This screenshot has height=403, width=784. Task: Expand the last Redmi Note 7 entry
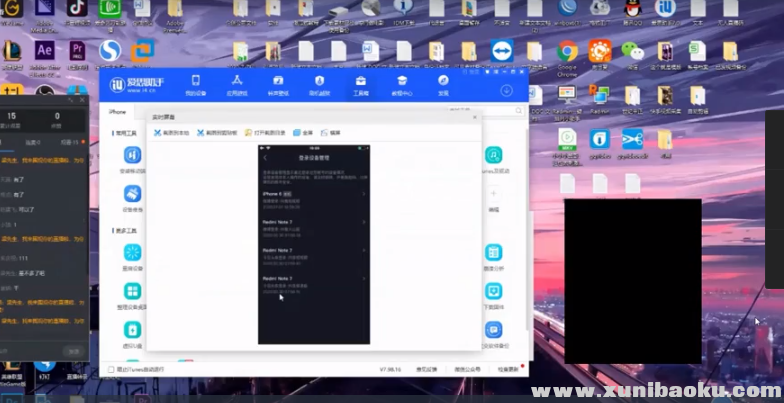[363, 278]
